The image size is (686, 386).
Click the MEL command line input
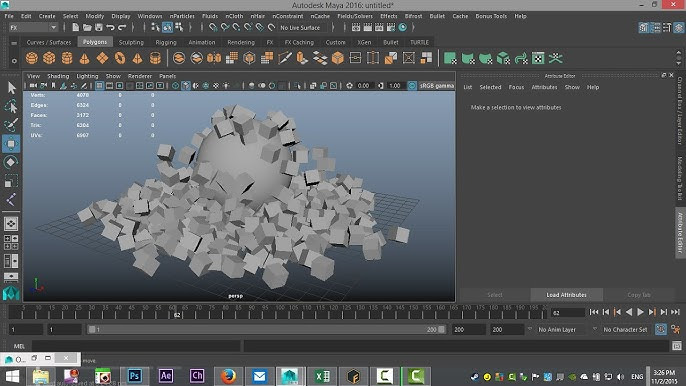(x=136, y=346)
